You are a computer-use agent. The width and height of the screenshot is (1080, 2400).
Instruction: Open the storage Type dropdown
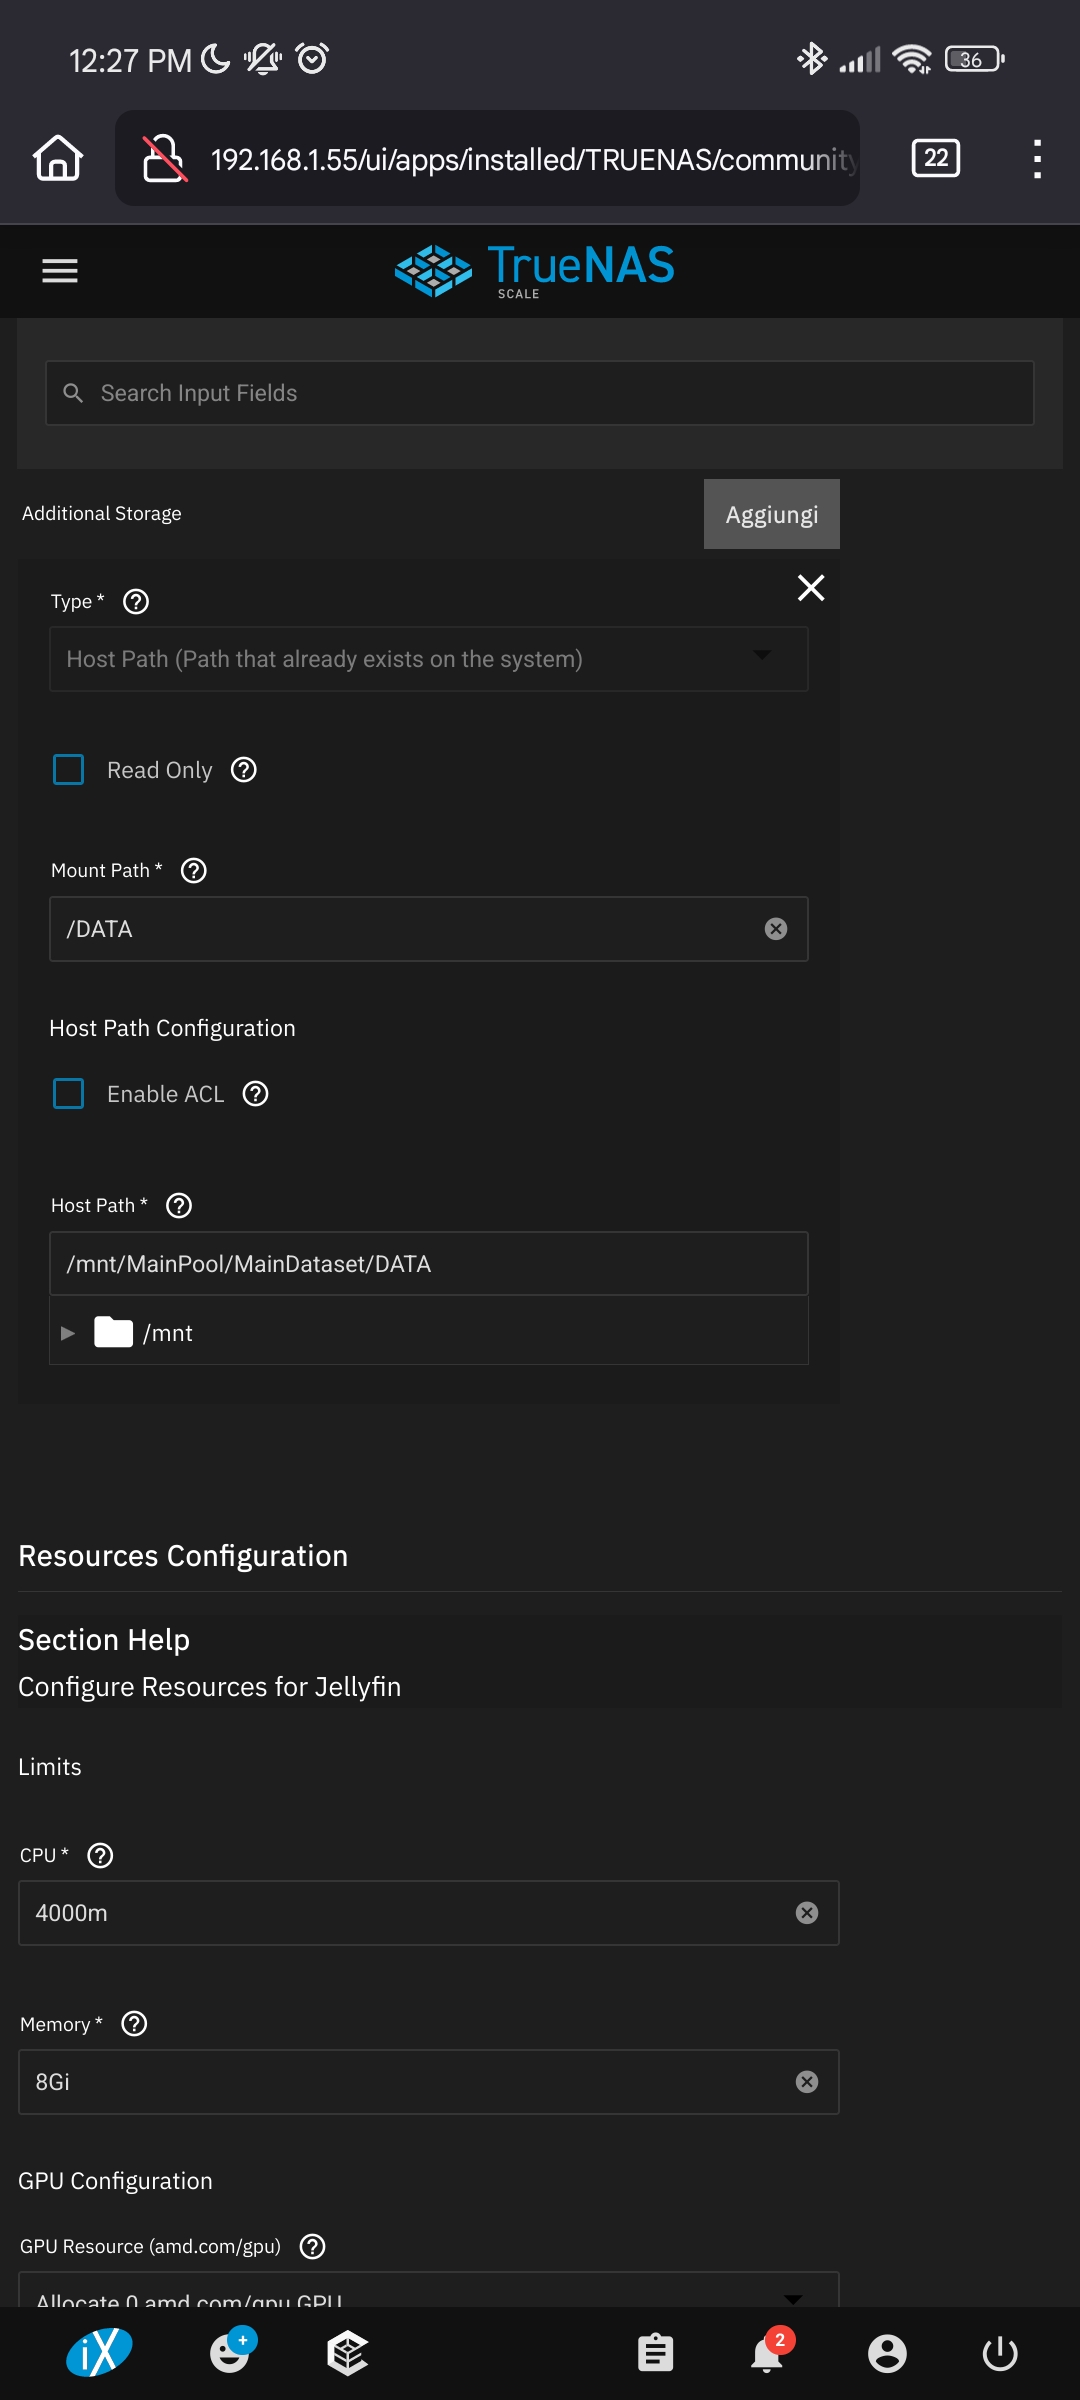428,659
